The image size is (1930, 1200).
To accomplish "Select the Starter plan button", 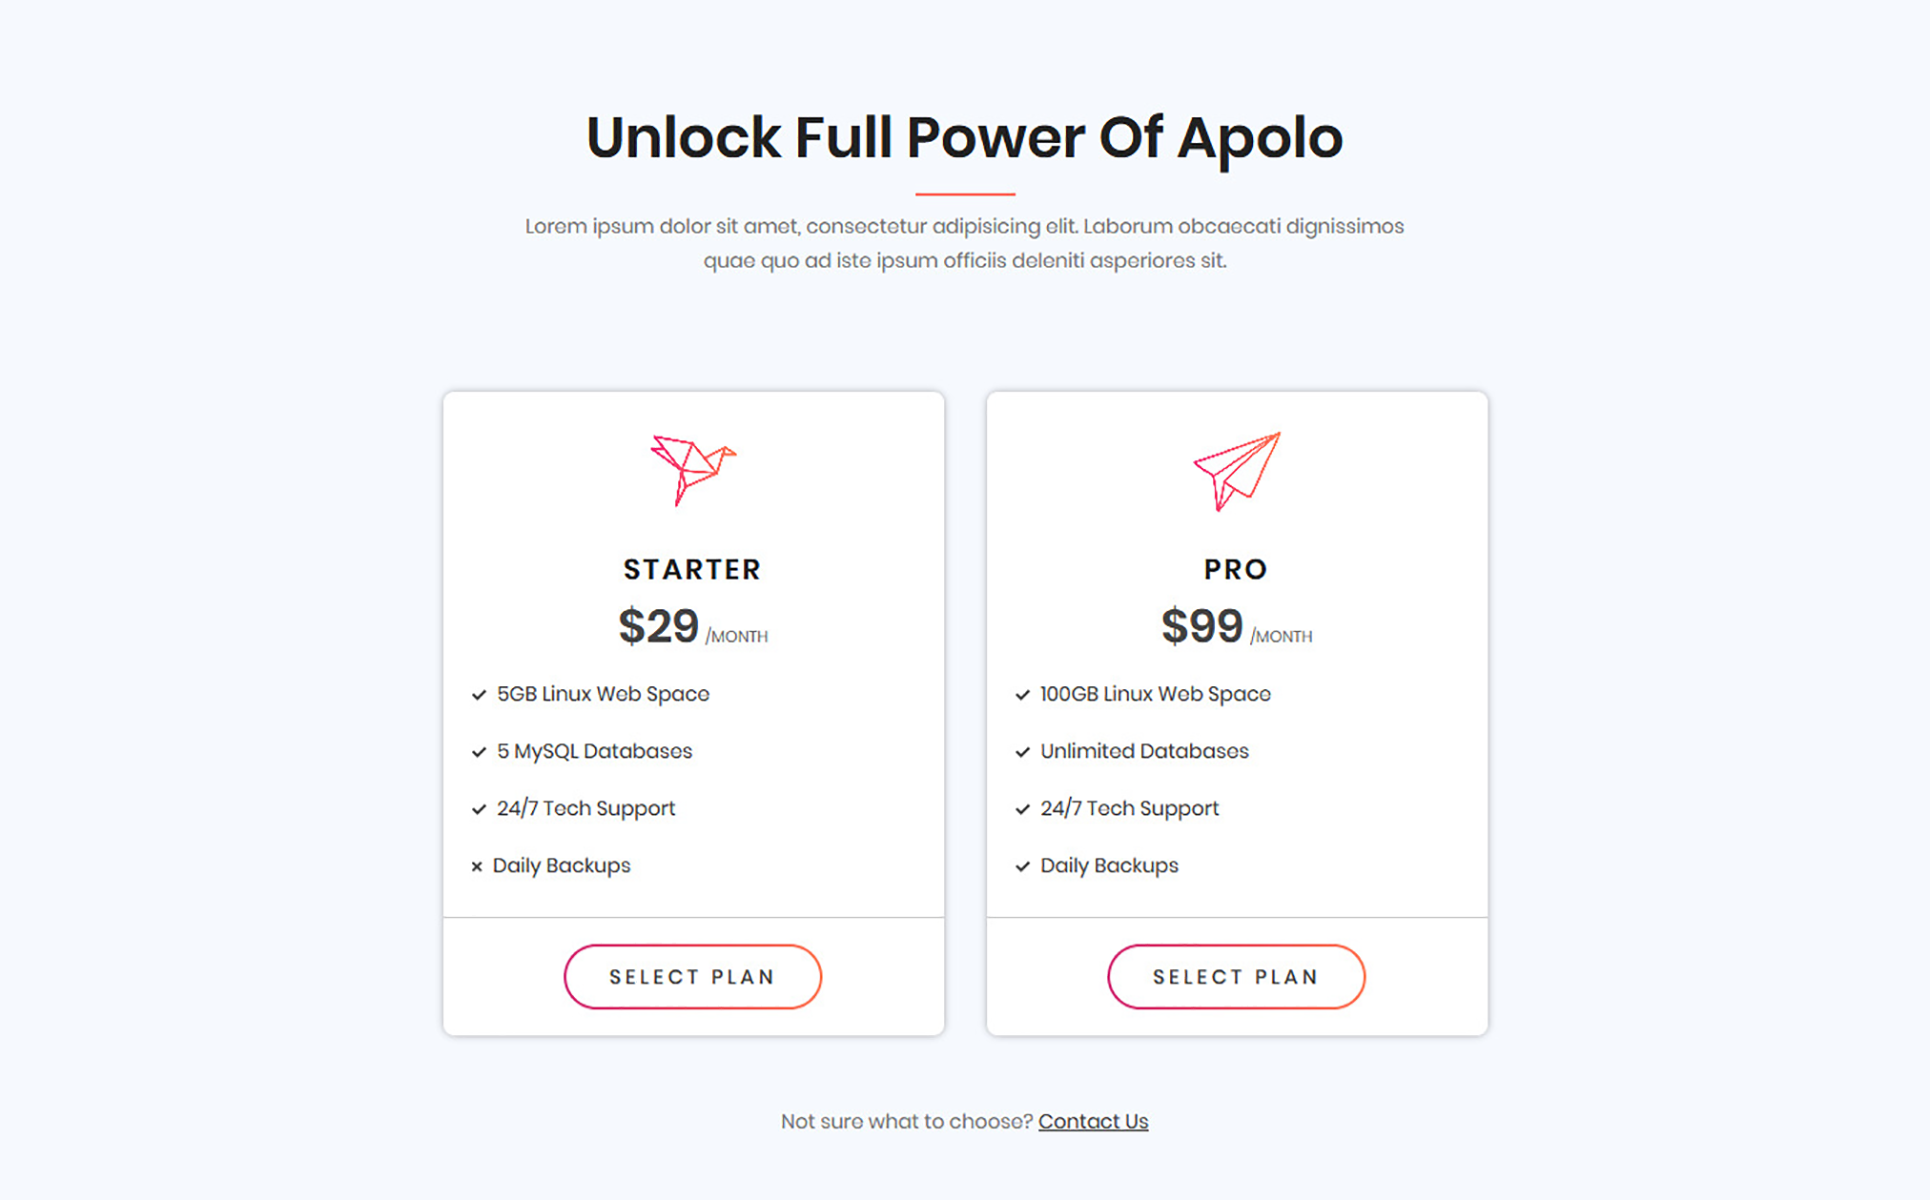I will coord(693,977).
